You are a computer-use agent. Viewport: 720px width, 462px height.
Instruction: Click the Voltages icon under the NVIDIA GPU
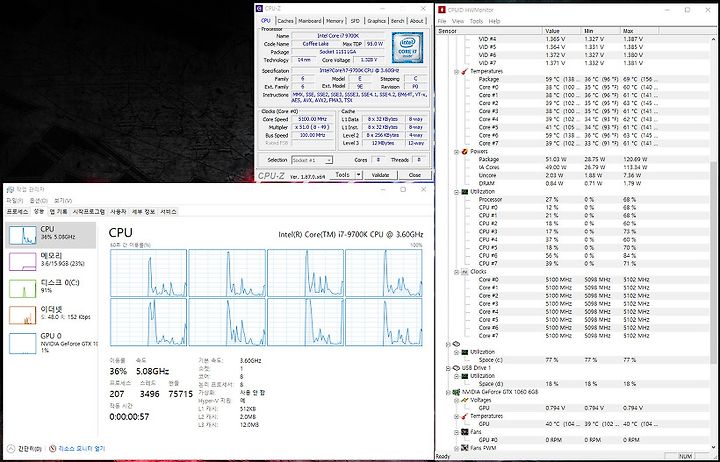464,400
